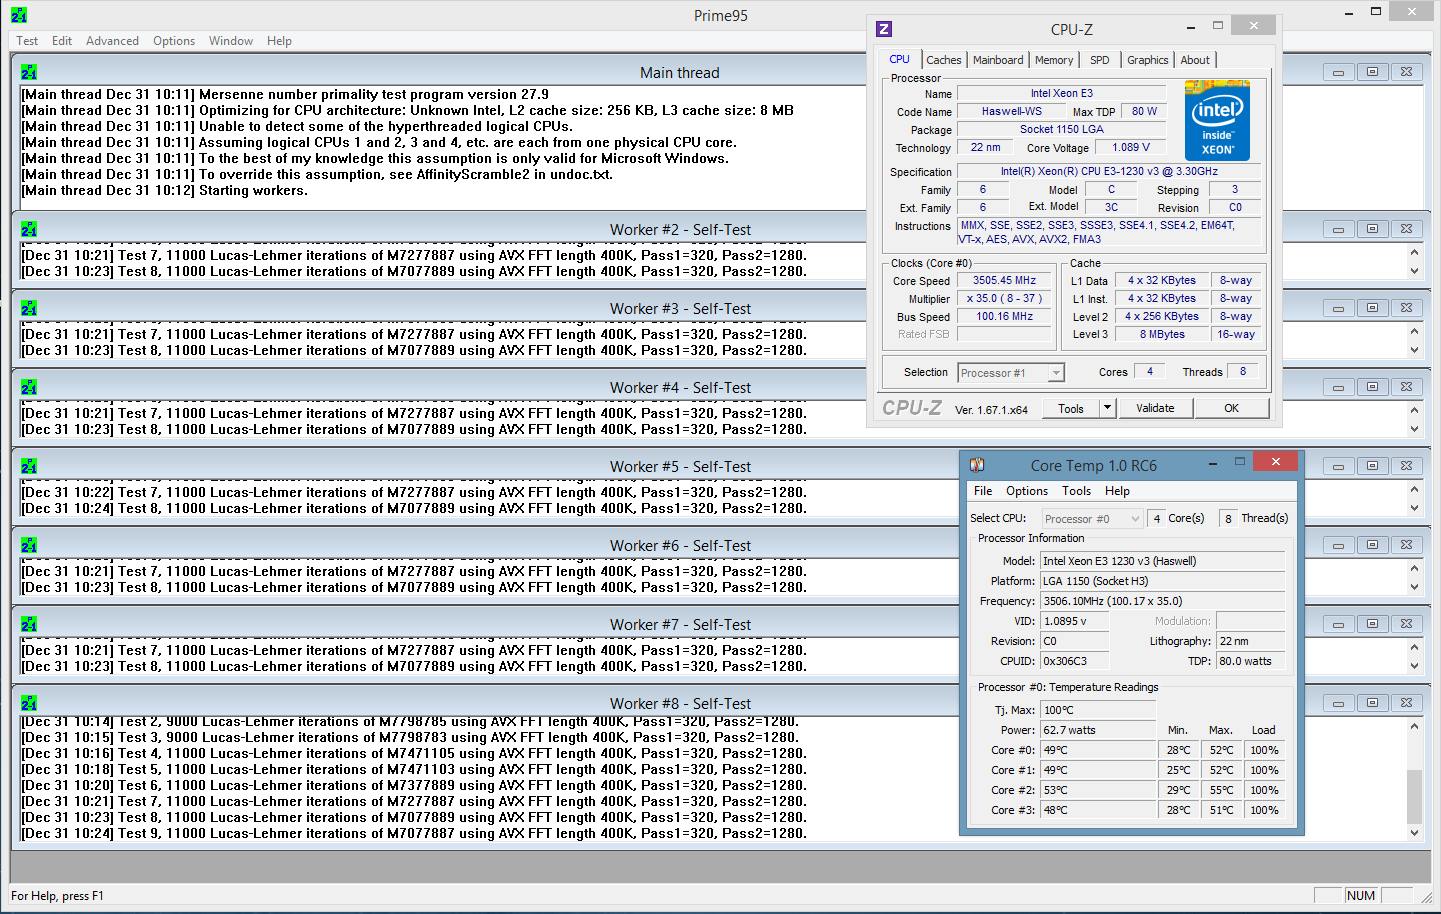Click the Worker #6 window icon
The width and height of the screenshot is (1441, 914).
(29, 545)
